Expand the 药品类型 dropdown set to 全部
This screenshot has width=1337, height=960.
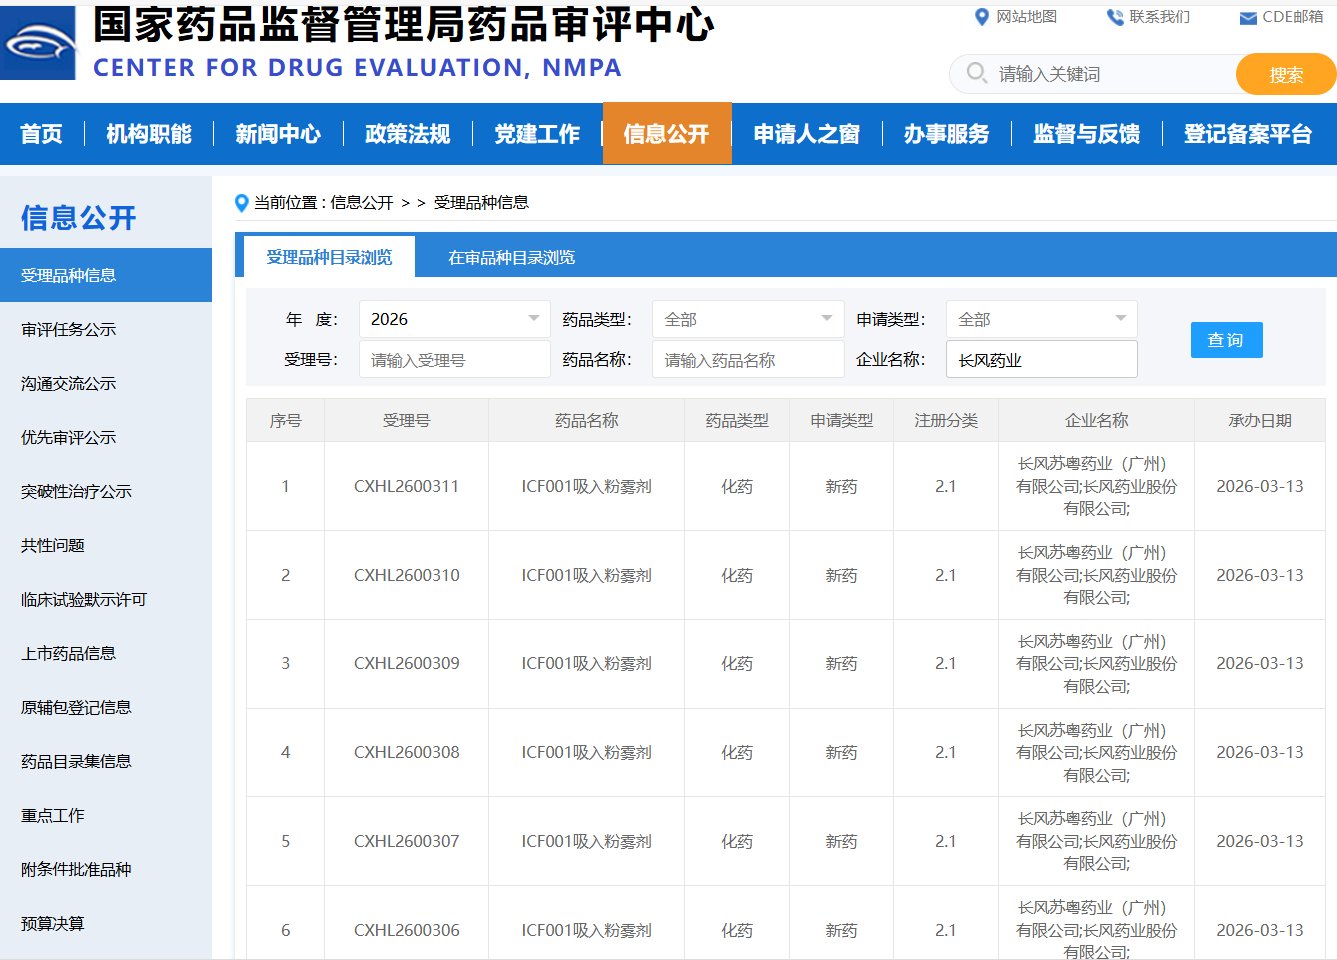point(747,318)
